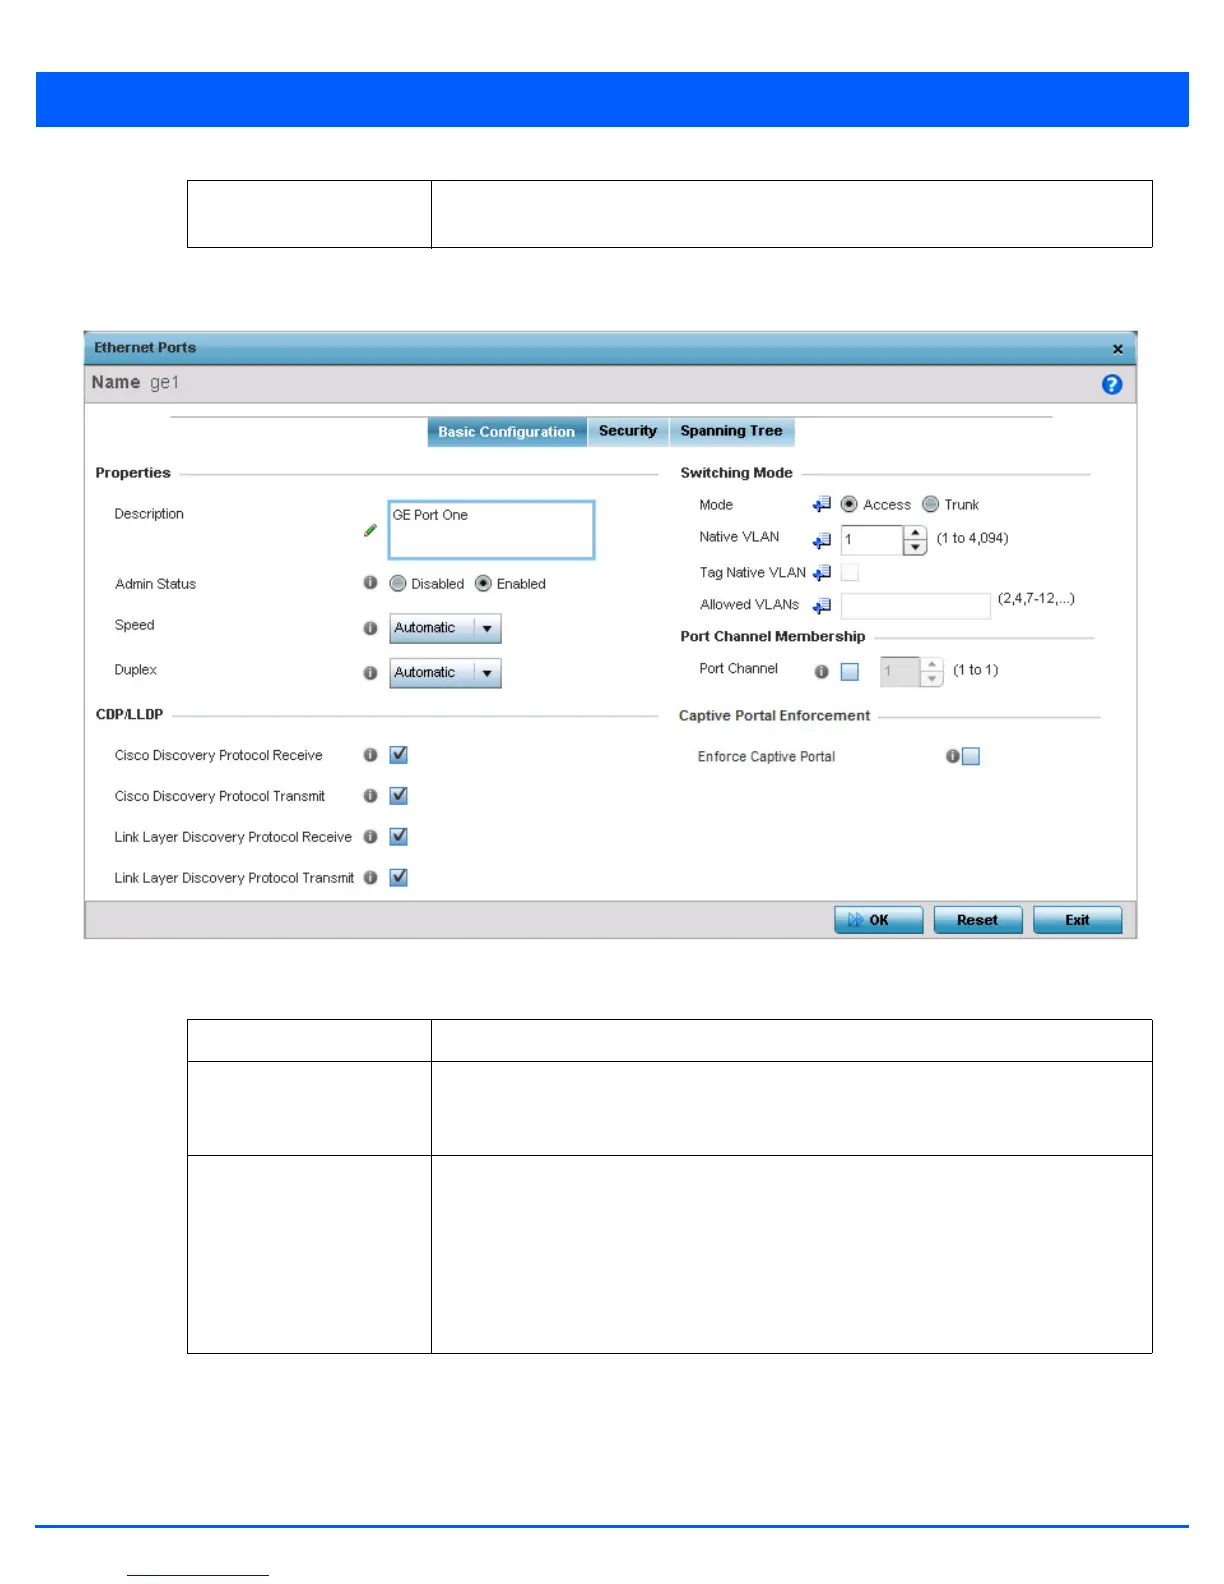Click the Reset button
This screenshot has height=1584, width=1224.
[x=978, y=920]
